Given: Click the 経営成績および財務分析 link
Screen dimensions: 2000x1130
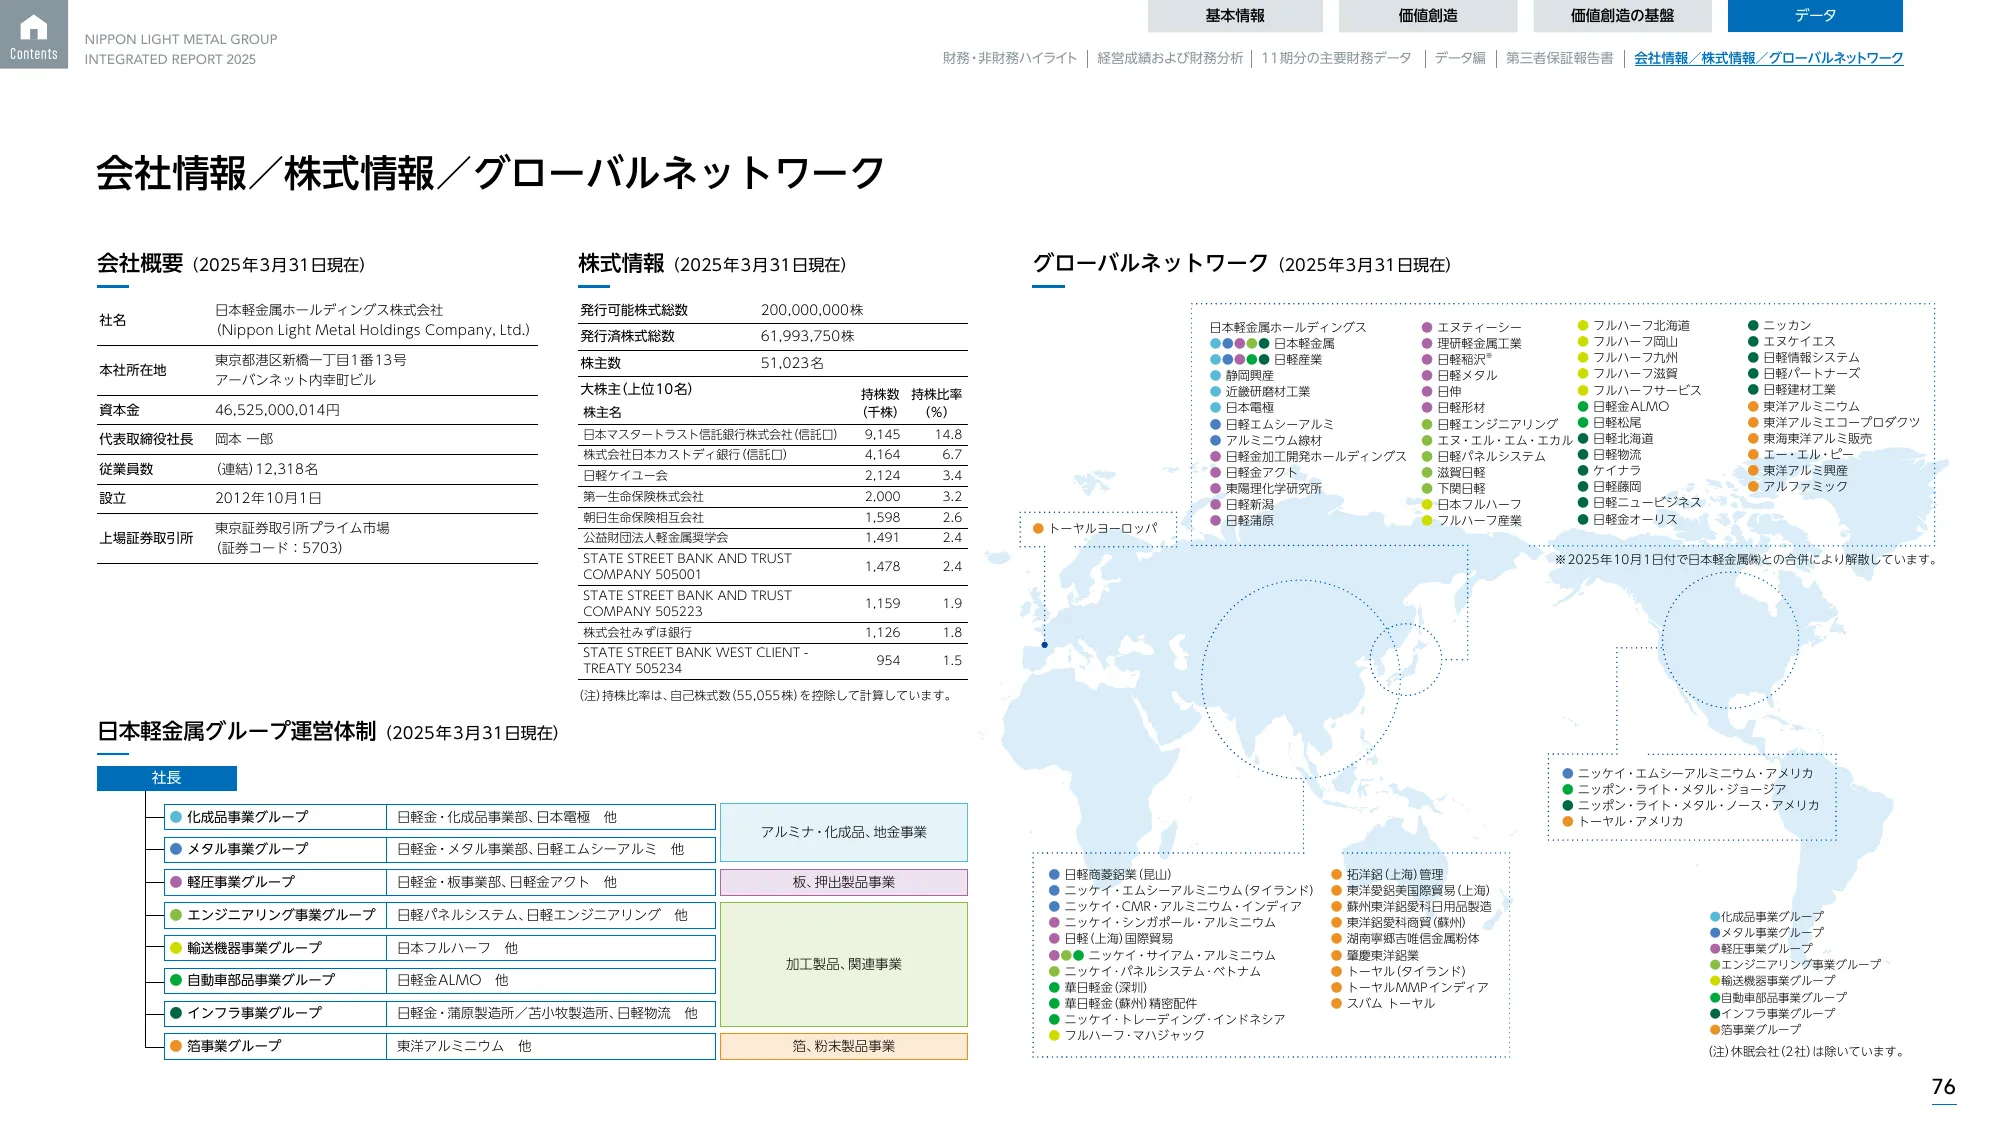Looking at the screenshot, I should (x=1170, y=59).
